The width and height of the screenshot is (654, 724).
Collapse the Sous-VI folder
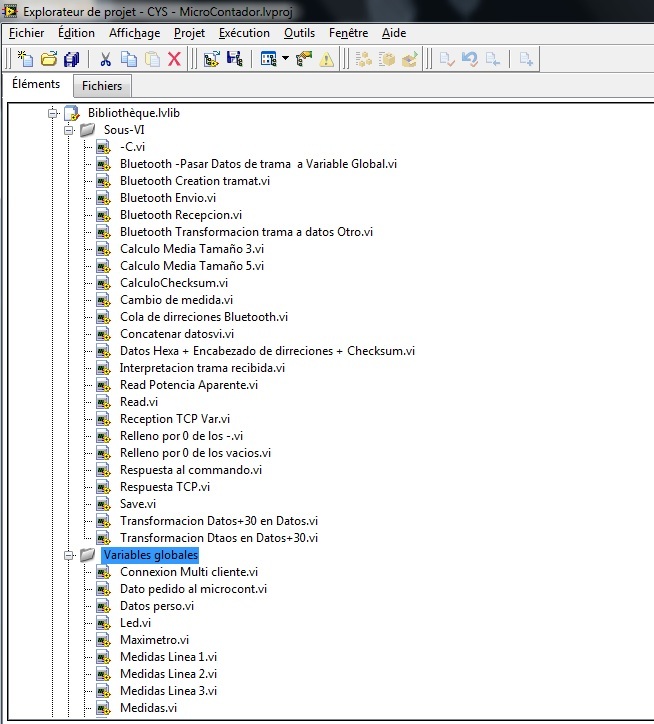pos(69,130)
